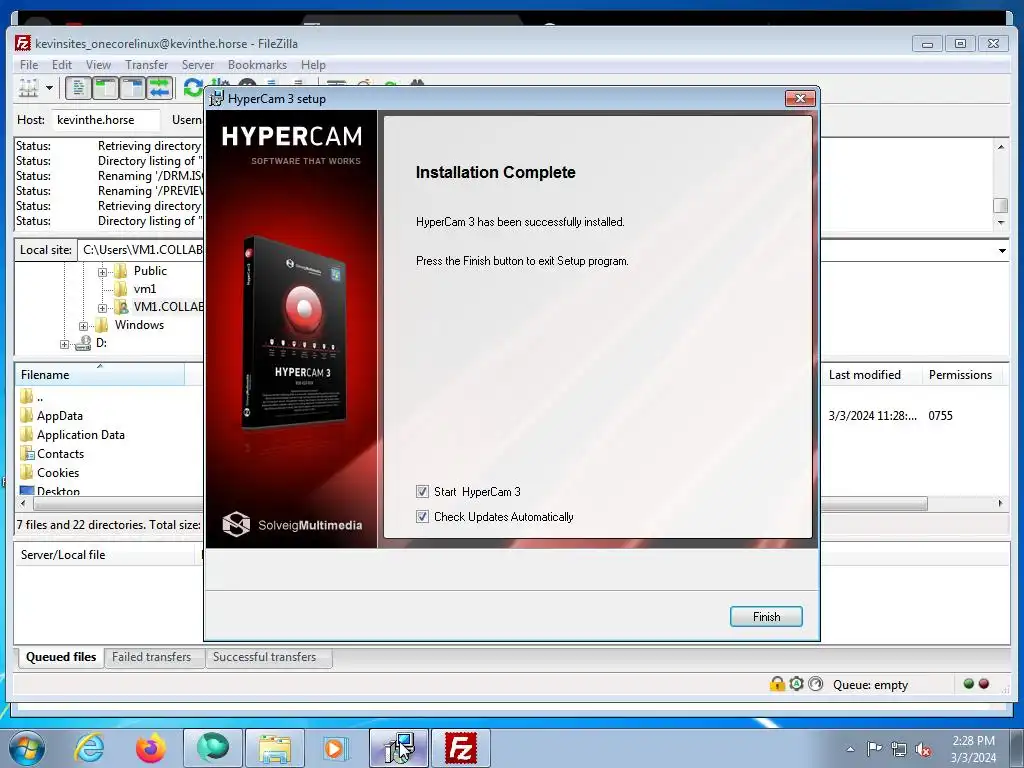1024x768 pixels.
Task: Click Server/Local file column header
Action: click(x=104, y=554)
